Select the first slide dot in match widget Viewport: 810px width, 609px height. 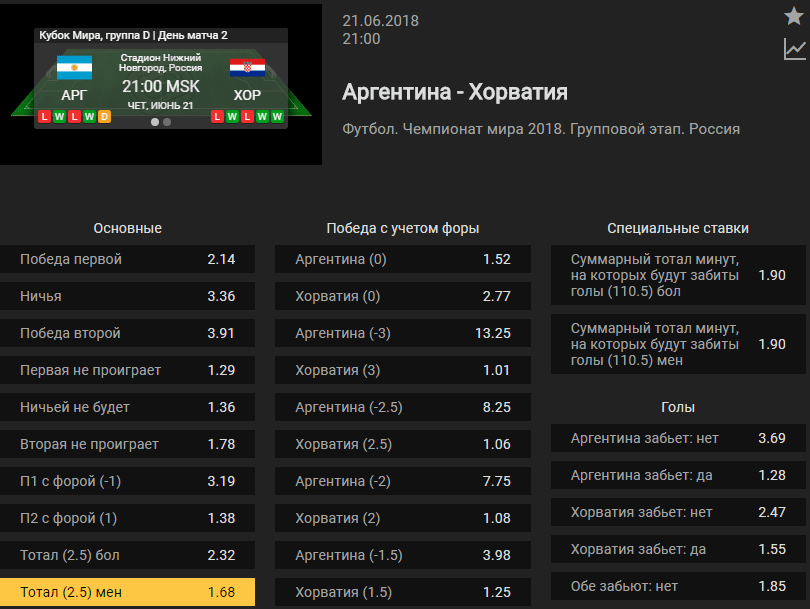[x=154, y=122]
